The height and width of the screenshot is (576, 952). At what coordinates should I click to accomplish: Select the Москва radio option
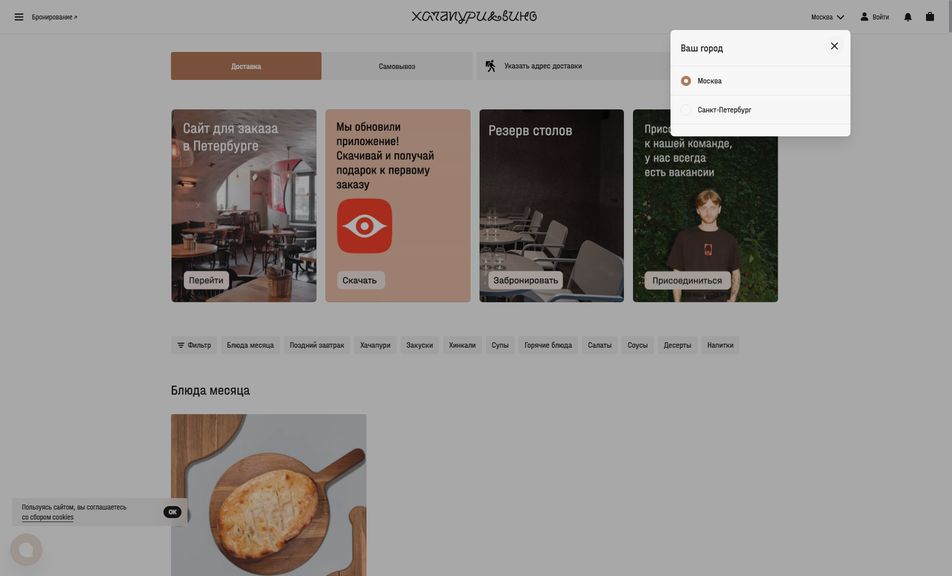[685, 81]
